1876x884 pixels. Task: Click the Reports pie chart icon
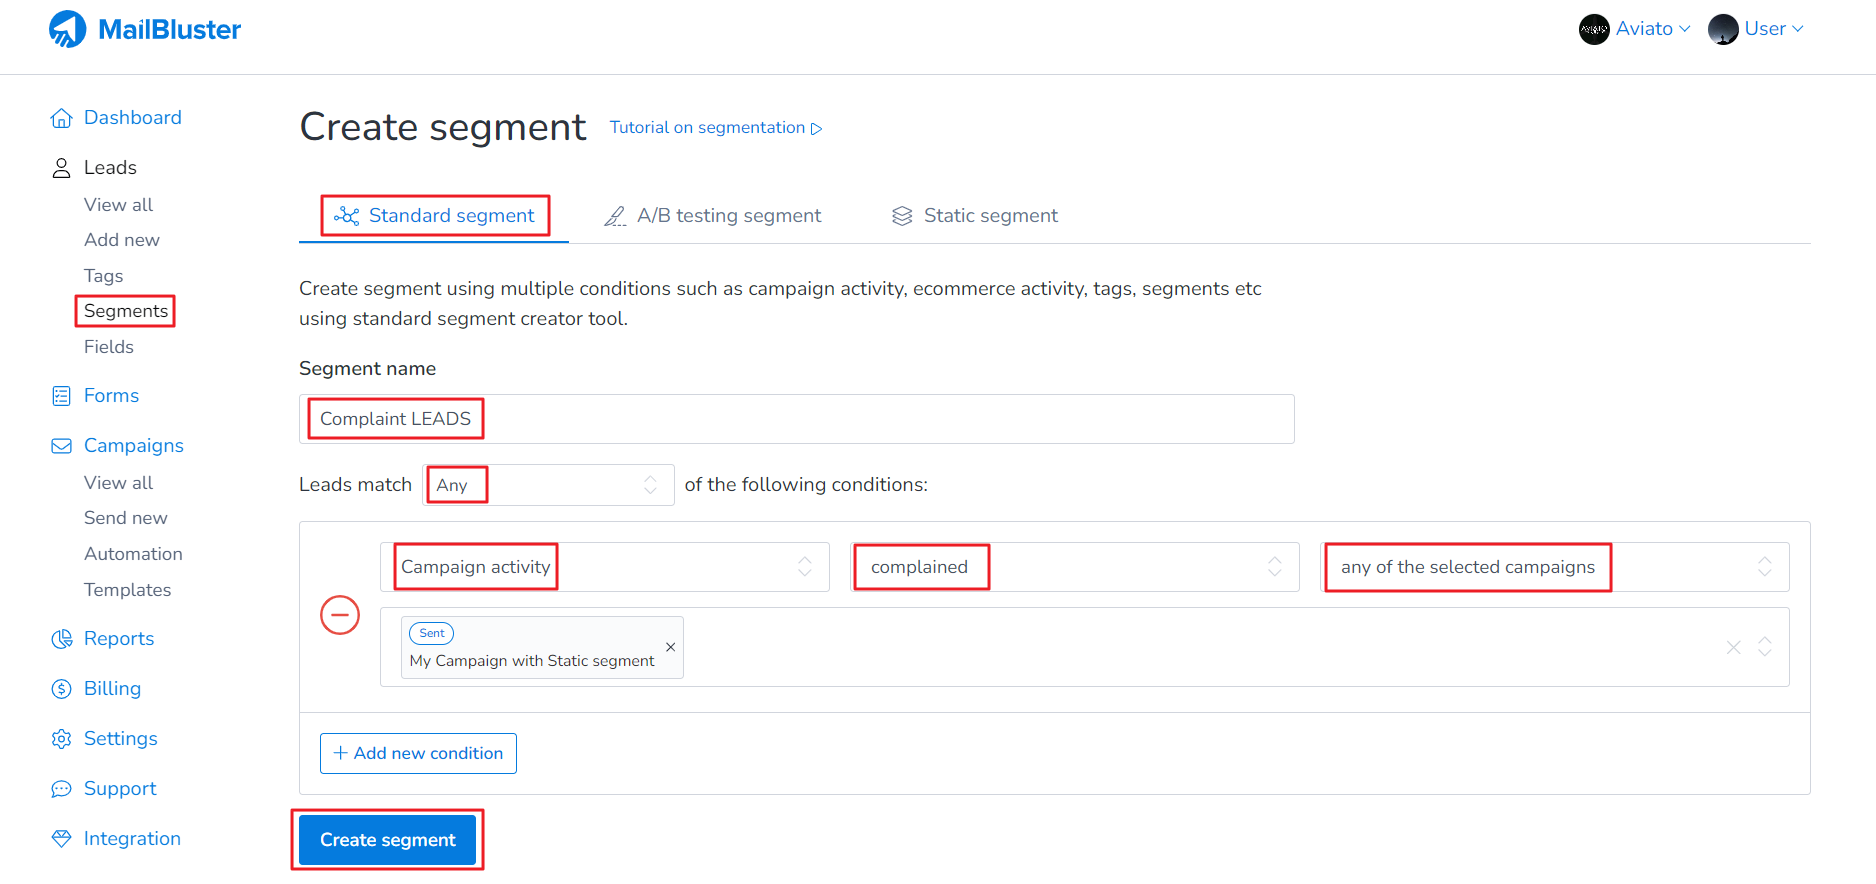(61, 638)
